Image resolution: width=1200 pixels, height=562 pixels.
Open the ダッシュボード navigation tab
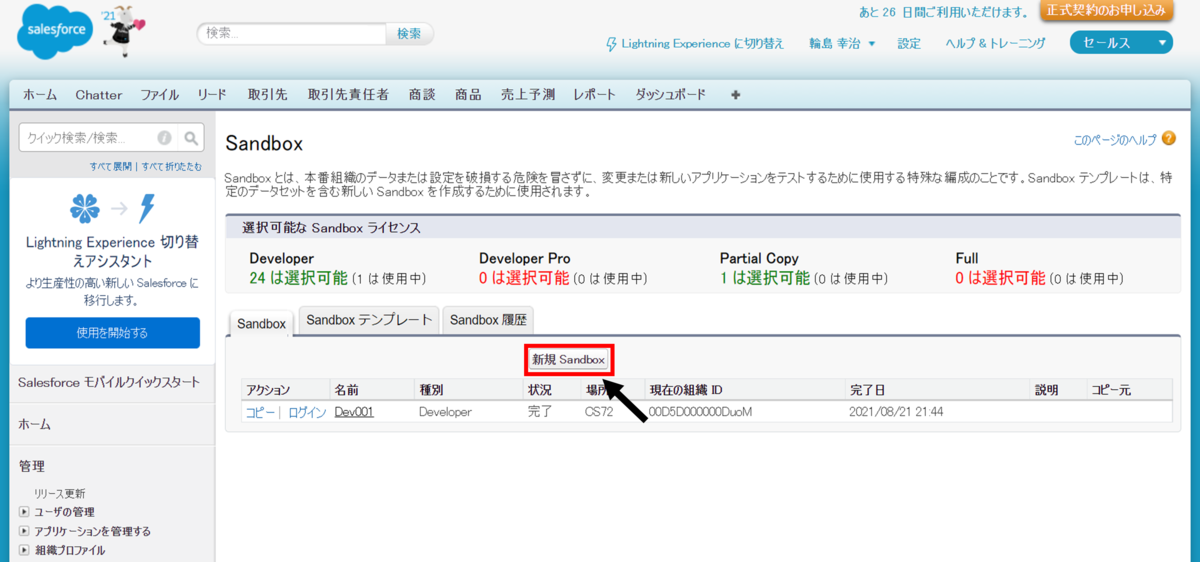670,95
